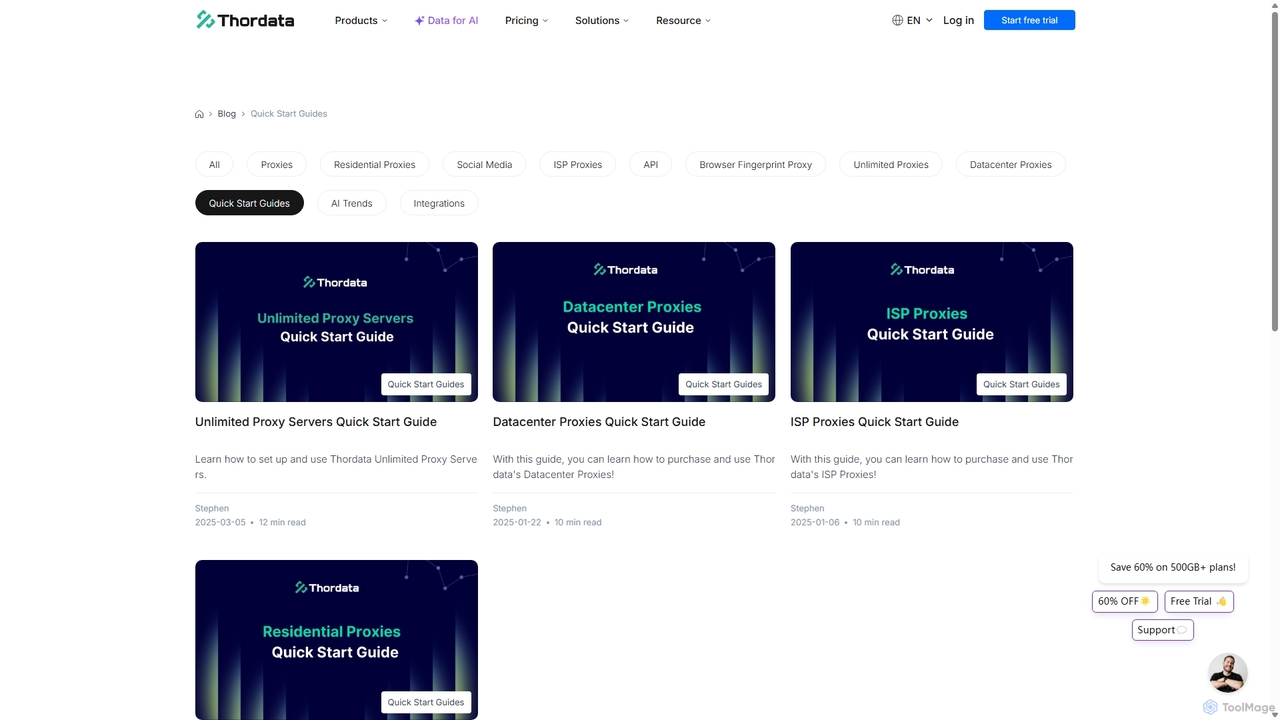Screen dimensions: 1280x720
Task: Click the Free Trial chat button
Action: pos(1199,601)
